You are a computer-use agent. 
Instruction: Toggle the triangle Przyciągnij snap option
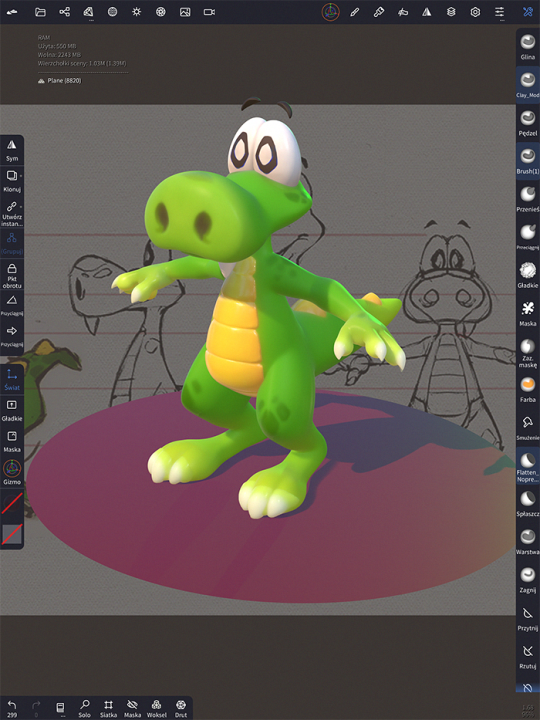(12, 305)
